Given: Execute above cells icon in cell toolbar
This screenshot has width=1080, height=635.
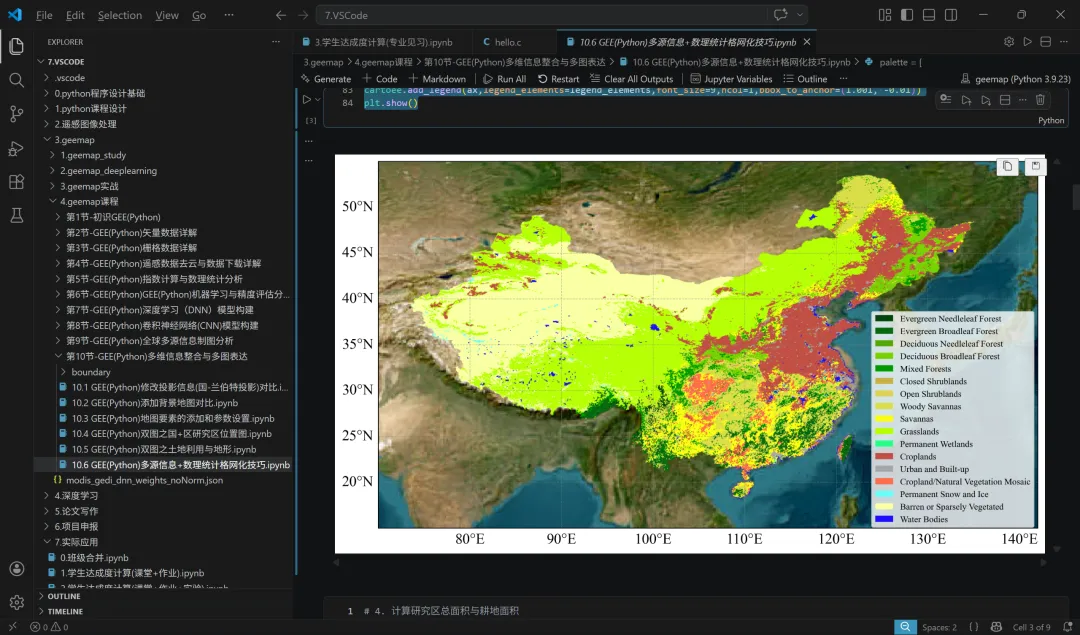Looking at the screenshot, I should tap(966, 100).
